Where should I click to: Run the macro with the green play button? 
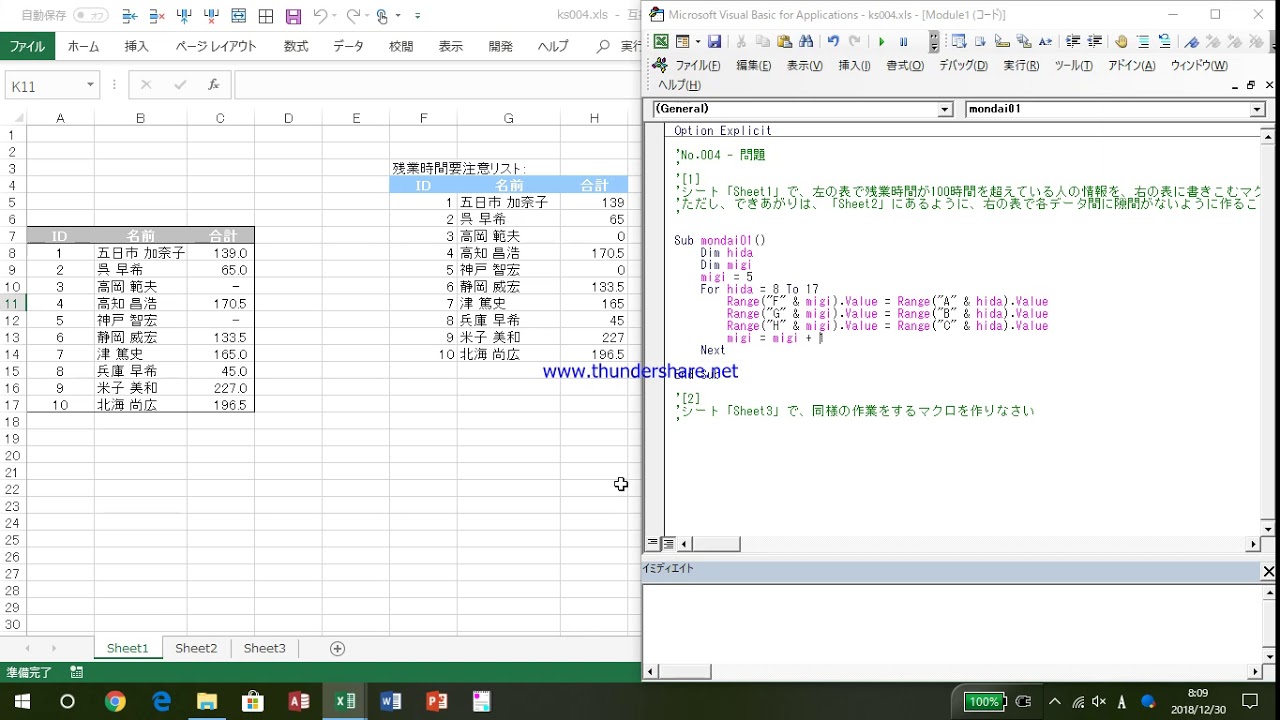(x=881, y=42)
